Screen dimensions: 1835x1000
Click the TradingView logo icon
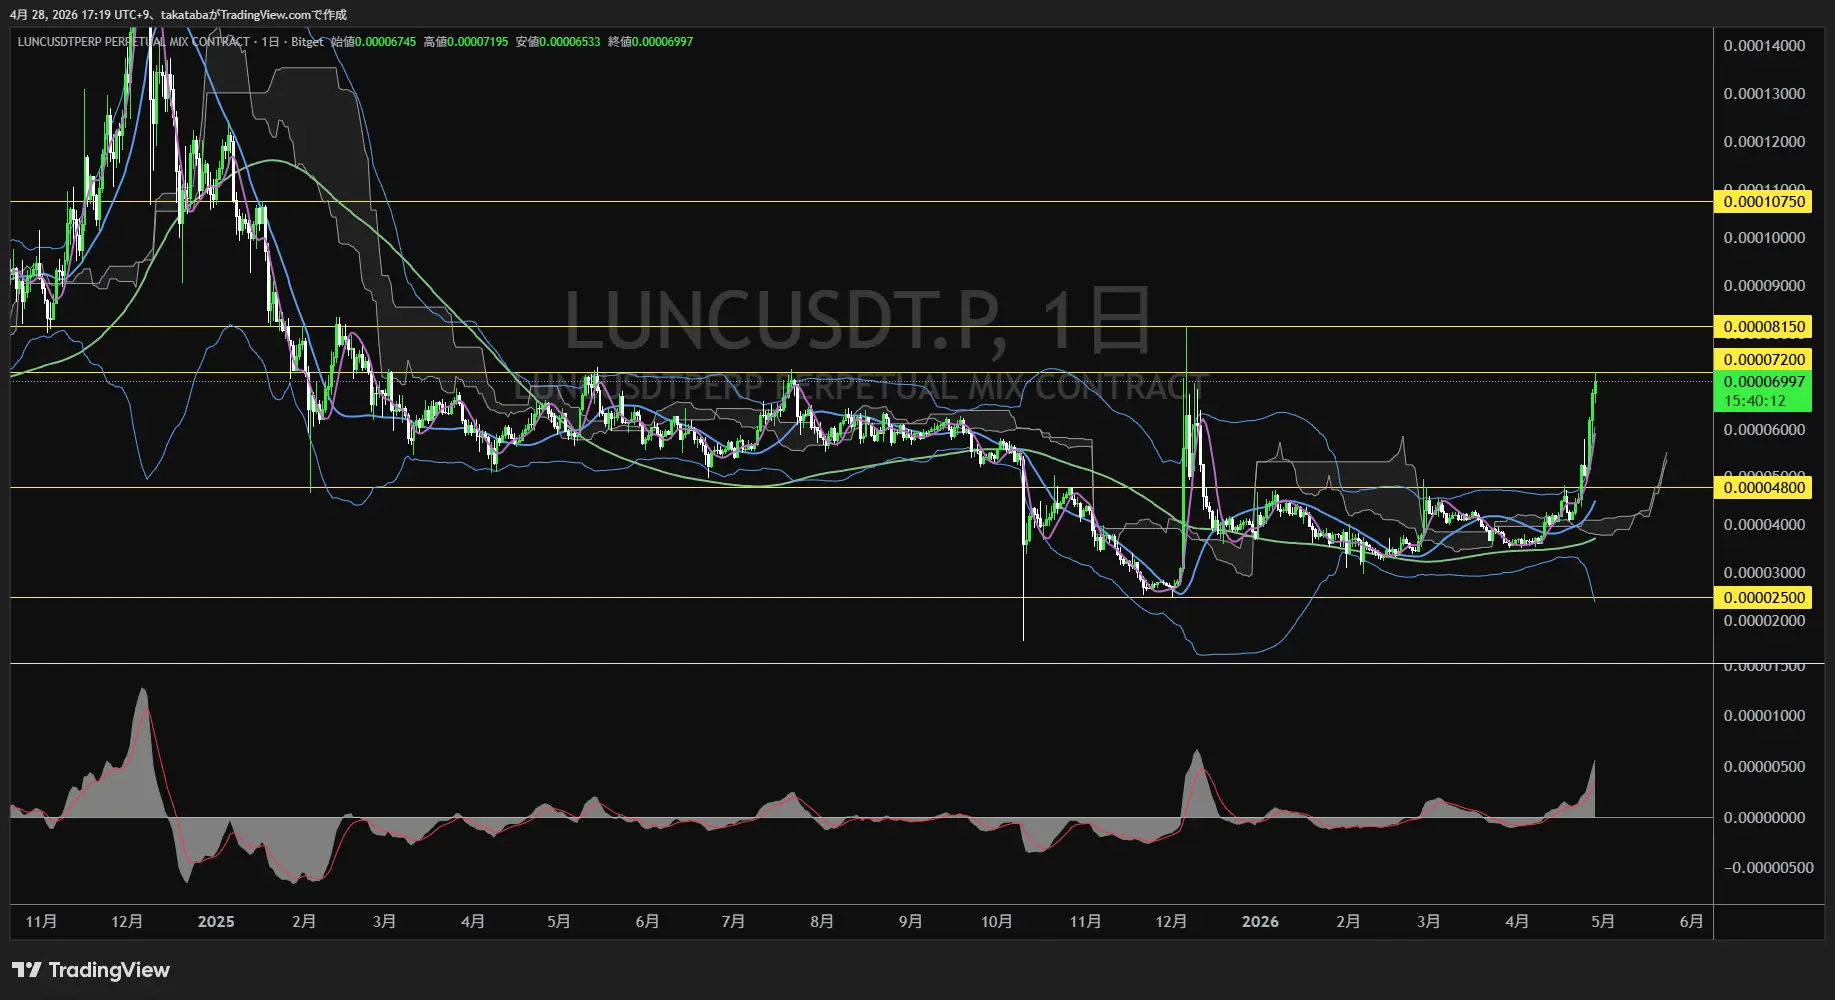point(27,970)
